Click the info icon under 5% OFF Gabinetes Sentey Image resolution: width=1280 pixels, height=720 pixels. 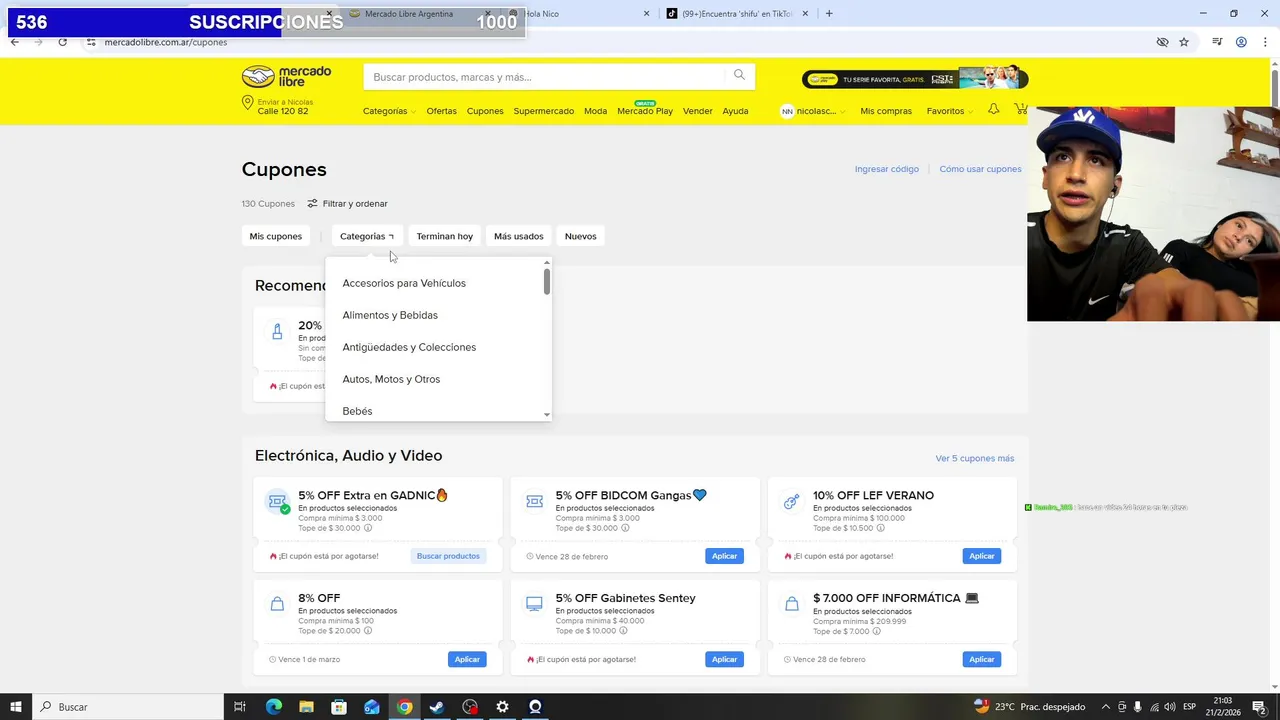[625, 631]
